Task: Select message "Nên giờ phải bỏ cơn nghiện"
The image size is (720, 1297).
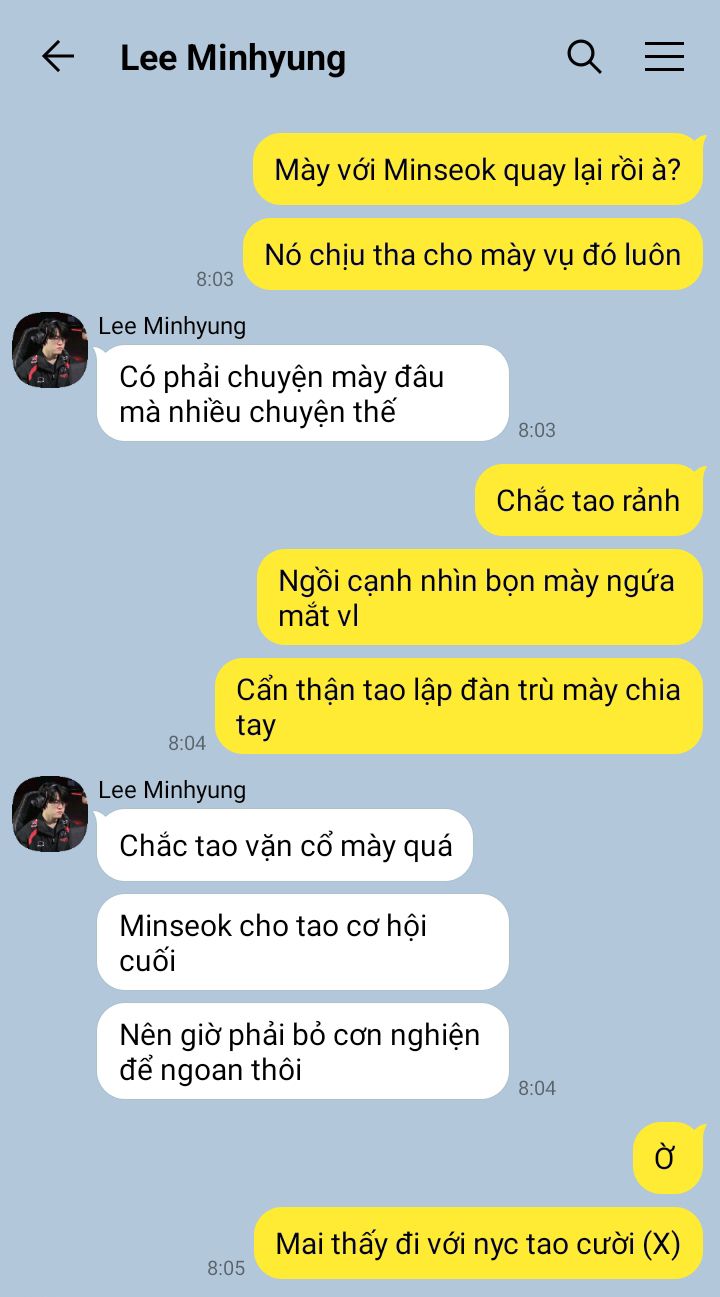Action: 303,1051
